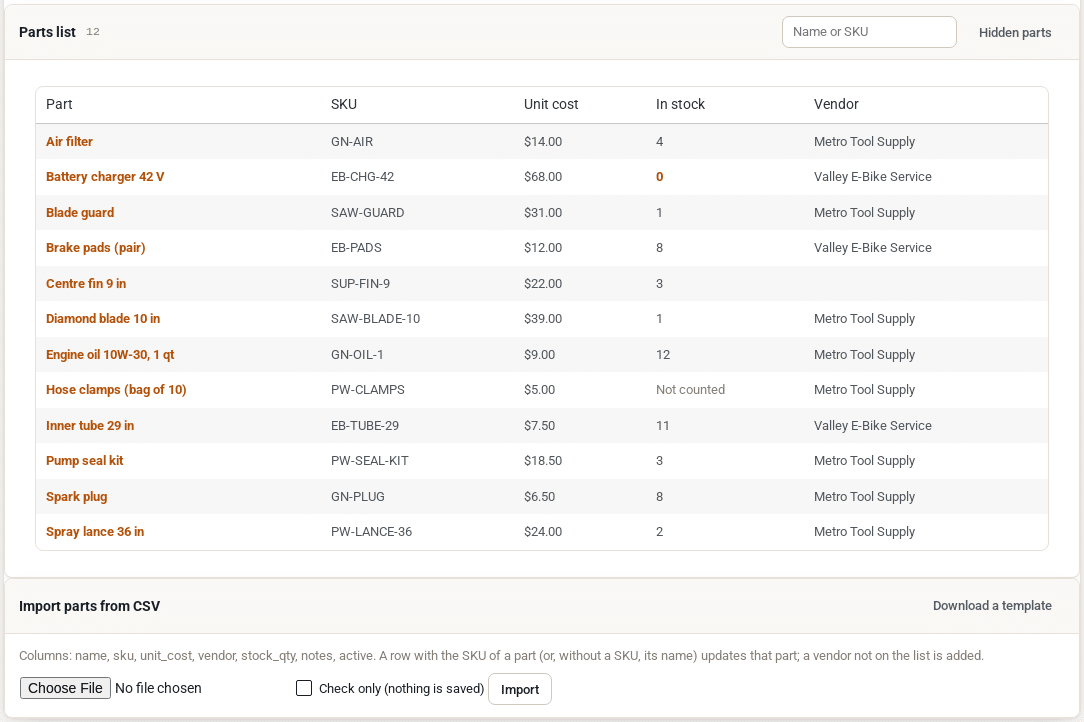
Task: Select SKU cell SUP-FIN-9
Action: pos(360,284)
